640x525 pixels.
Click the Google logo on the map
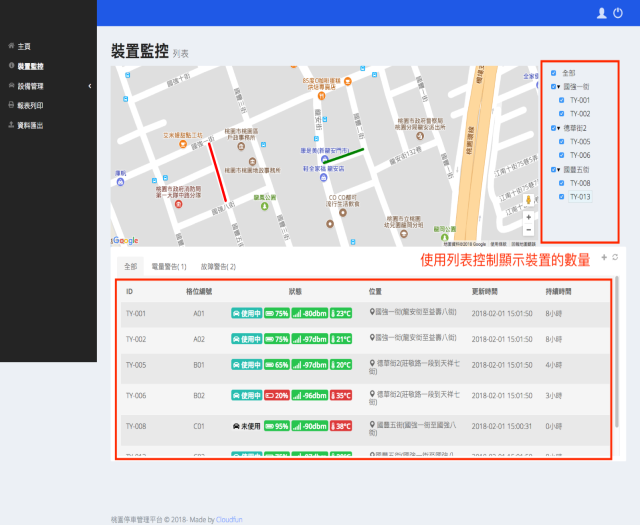point(125,241)
